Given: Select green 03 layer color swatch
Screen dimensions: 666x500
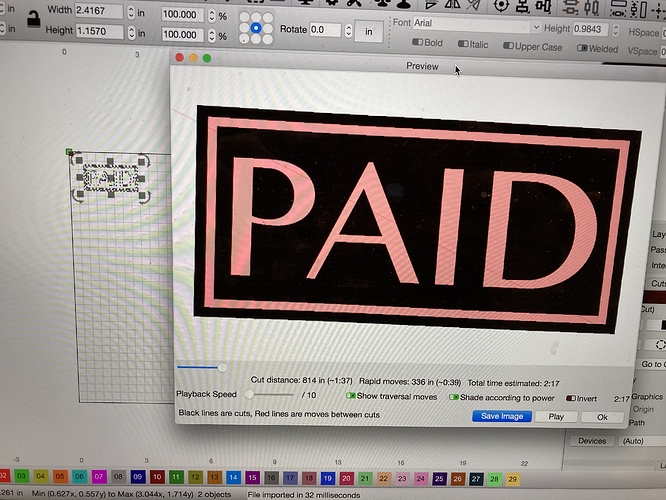Looking at the screenshot, I should [21, 476].
